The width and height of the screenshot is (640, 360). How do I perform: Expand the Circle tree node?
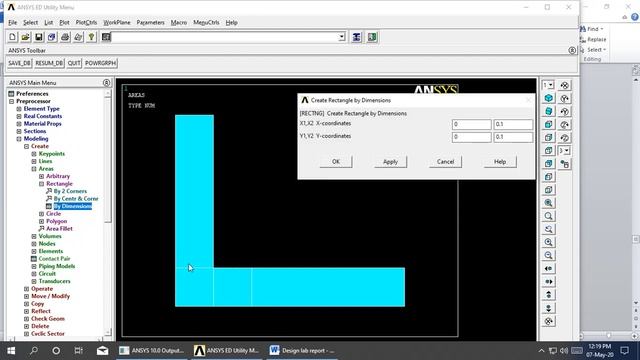click(x=41, y=214)
